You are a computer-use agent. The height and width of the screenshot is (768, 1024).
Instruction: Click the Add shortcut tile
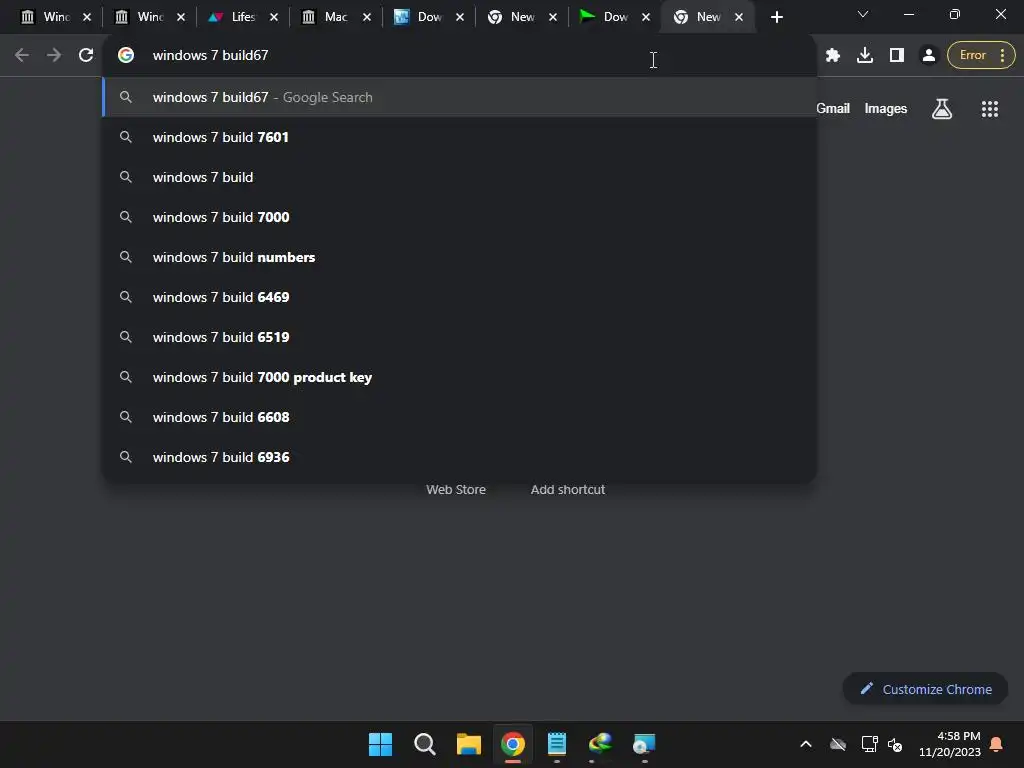pos(568,489)
